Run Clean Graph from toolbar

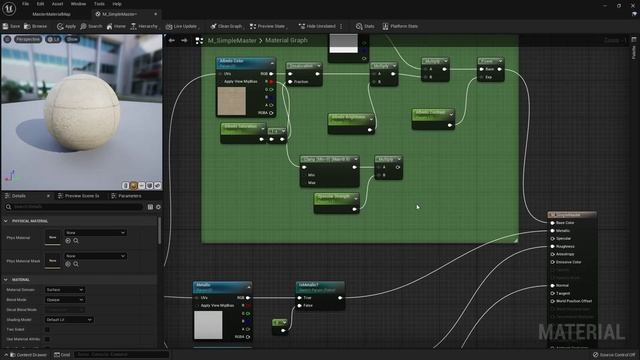coord(226,26)
